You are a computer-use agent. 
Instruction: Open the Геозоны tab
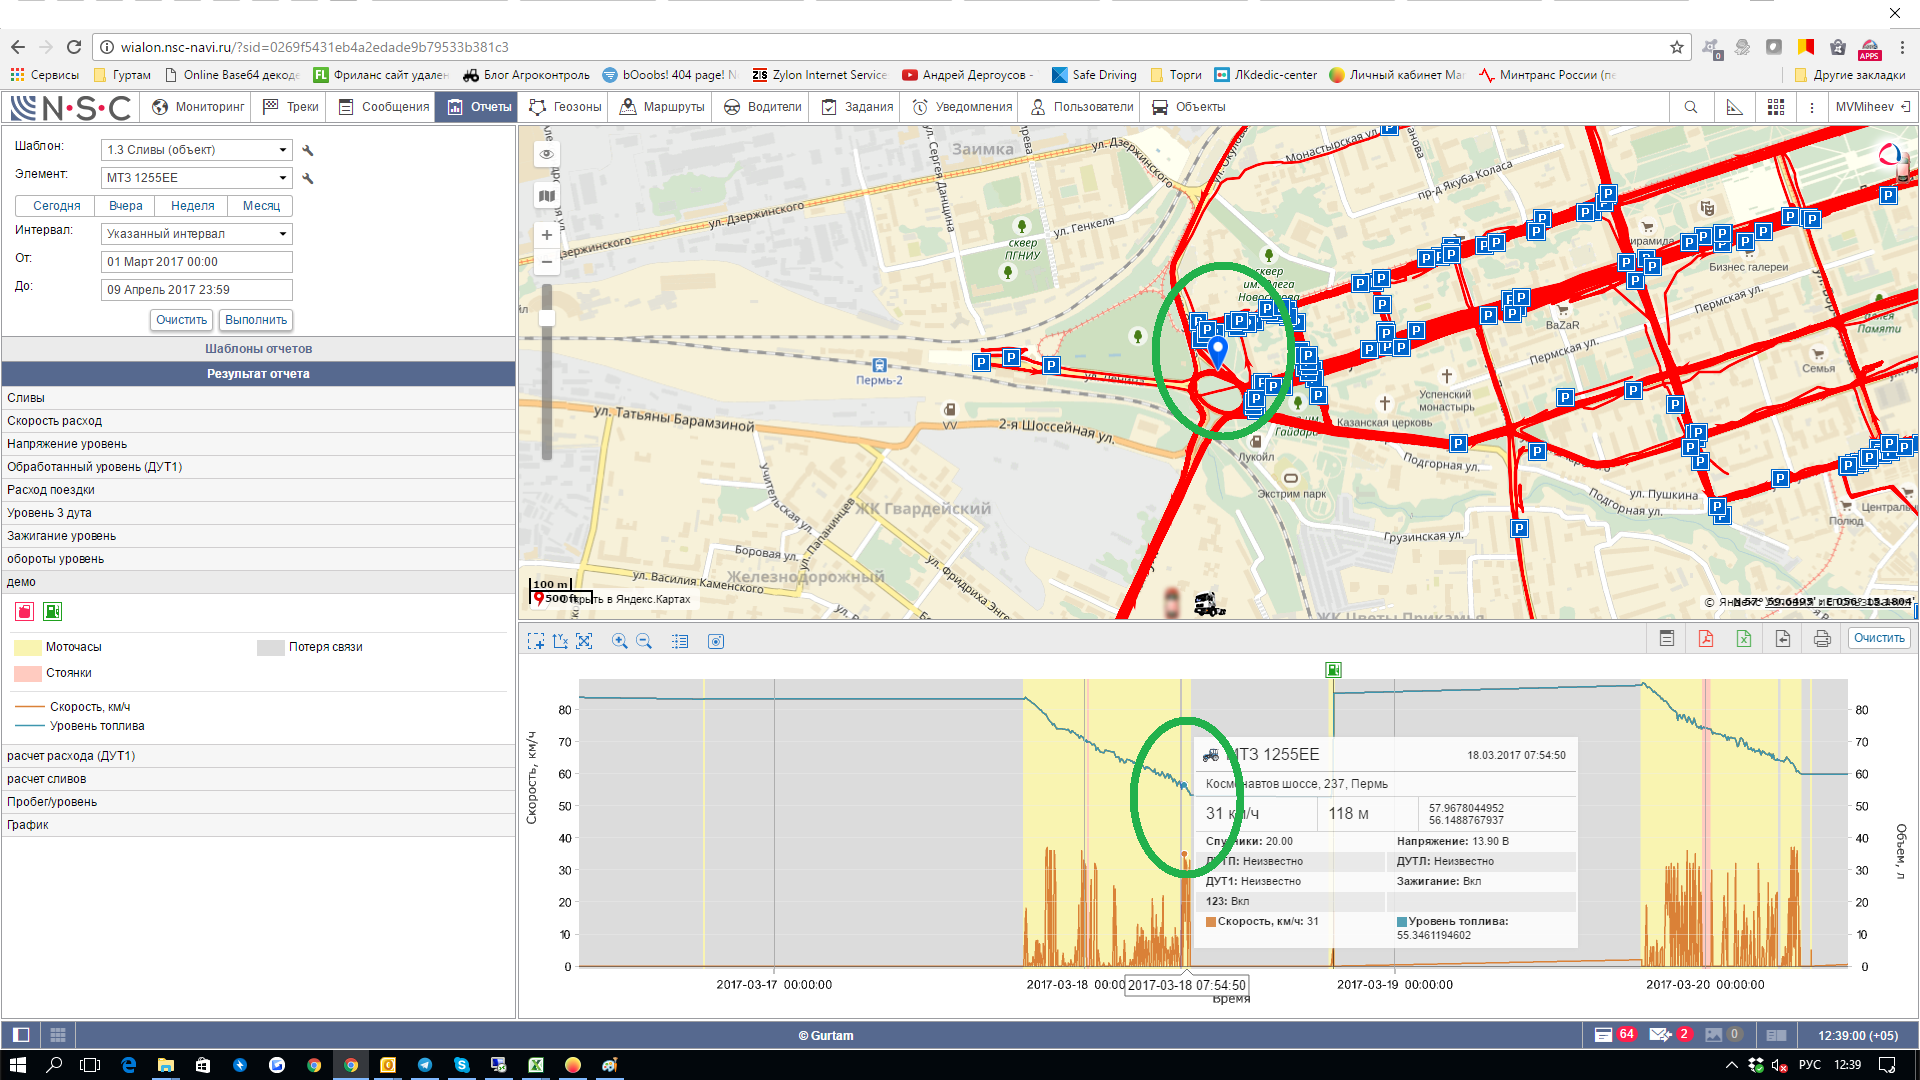[x=566, y=107]
